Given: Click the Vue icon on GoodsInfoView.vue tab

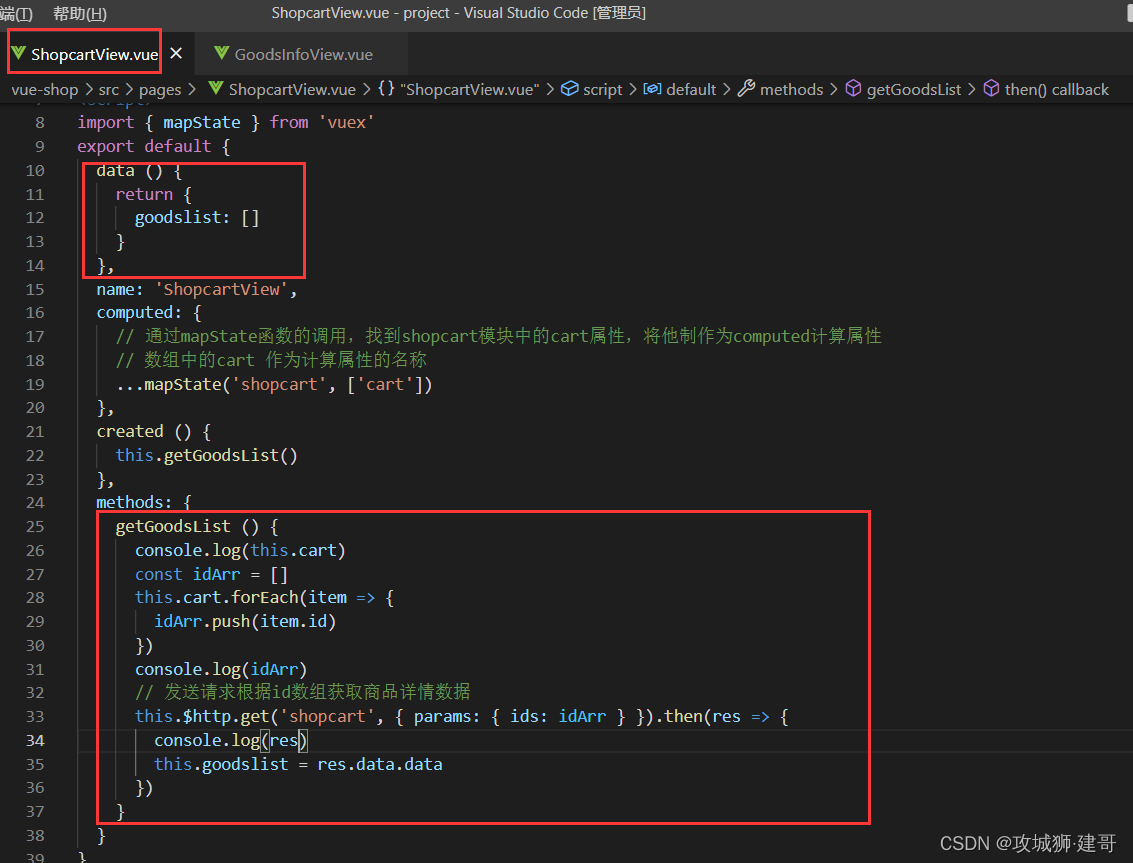Looking at the screenshot, I should click(x=221, y=53).
